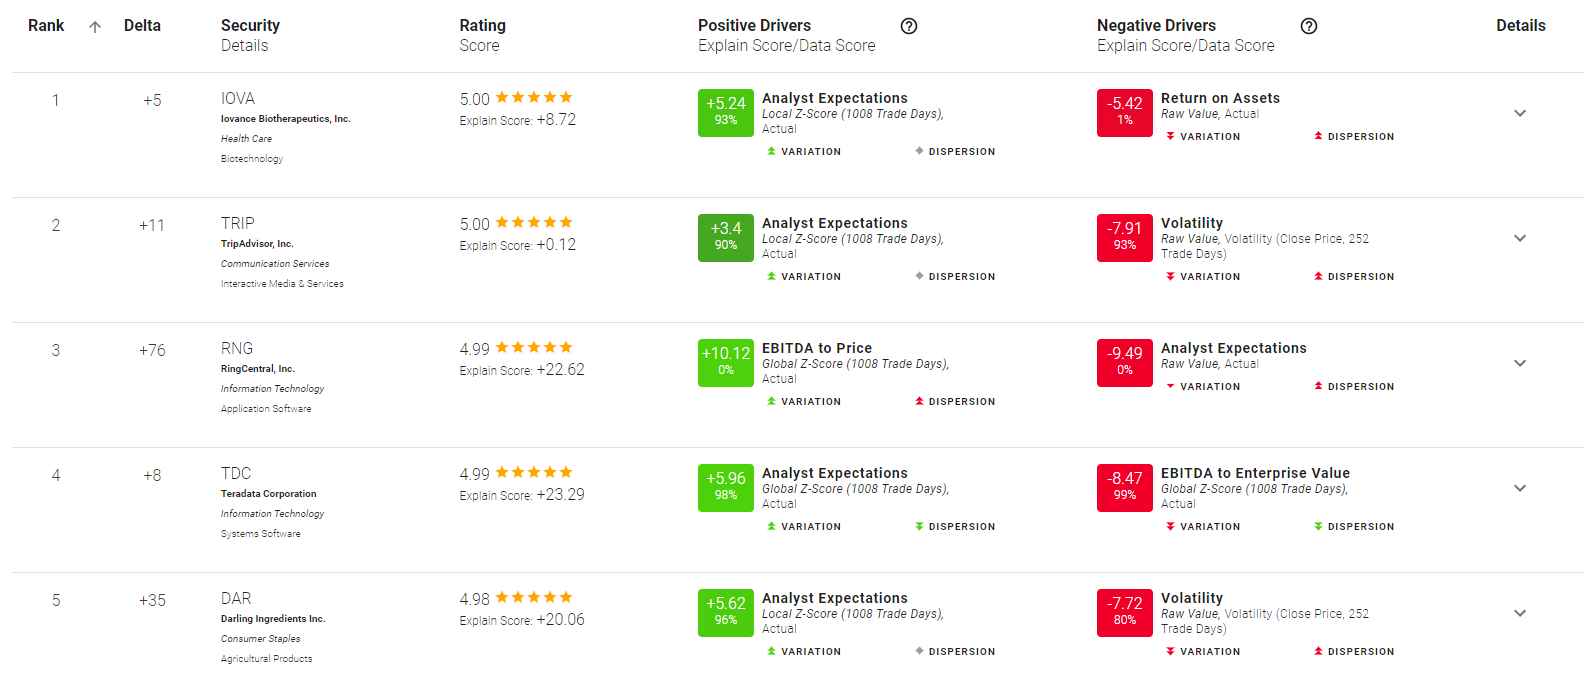The height and width of the screenshot is (690, 1584).
Task: Click DAR negative Dispersion red arrow icon
Action: [x=1318, y=652]
